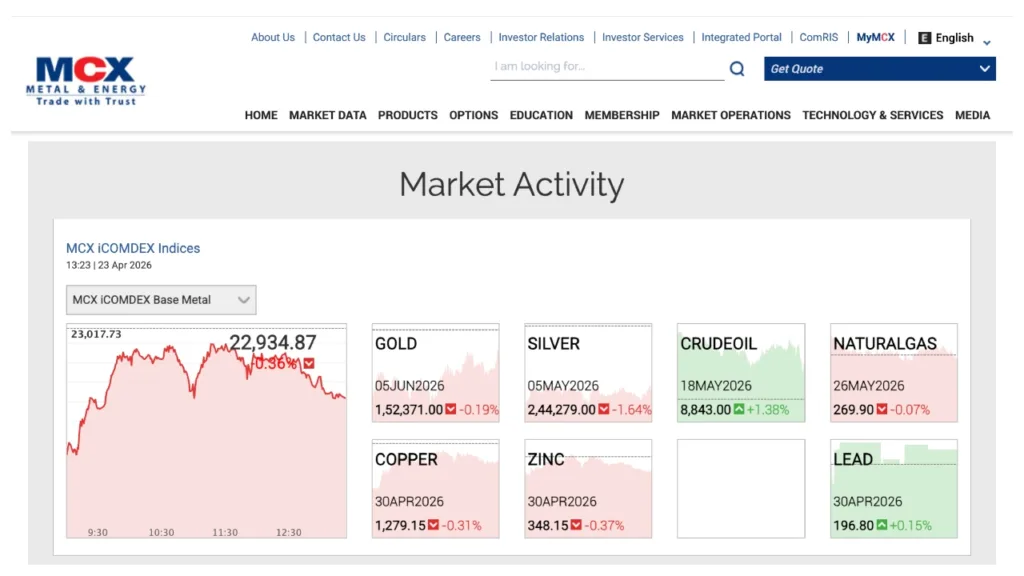
Task: Open the Investor Relations link
Action: pos(541,38)
